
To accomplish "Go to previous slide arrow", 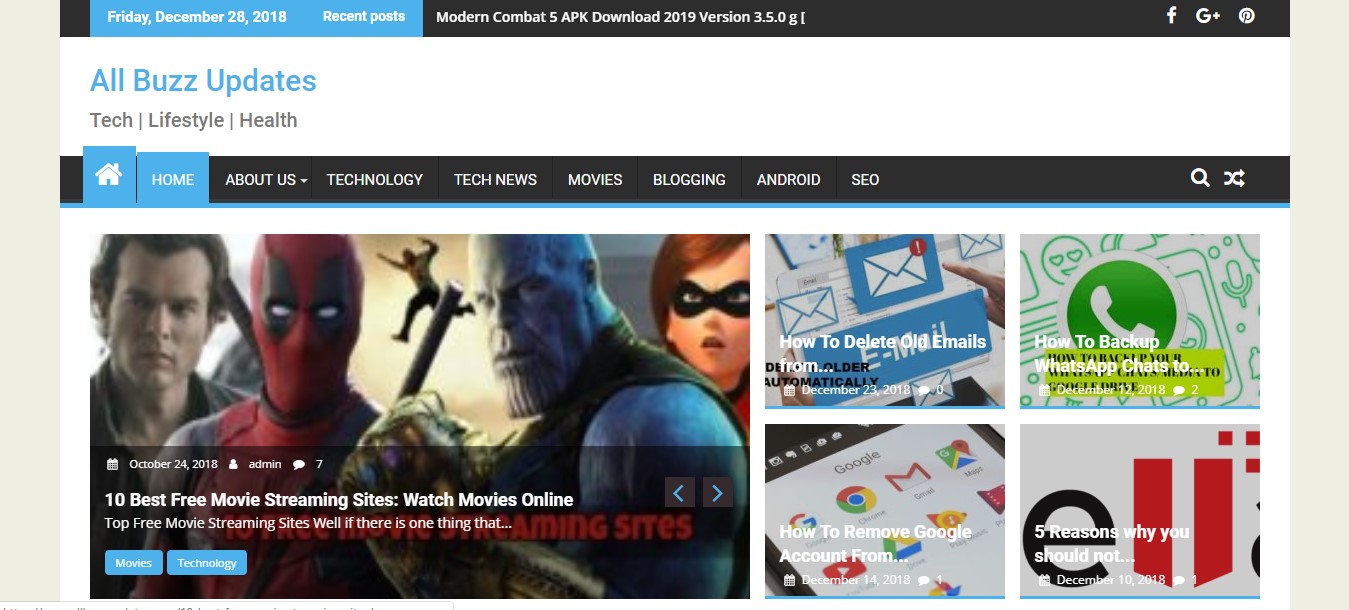I will tap(680, 492).
